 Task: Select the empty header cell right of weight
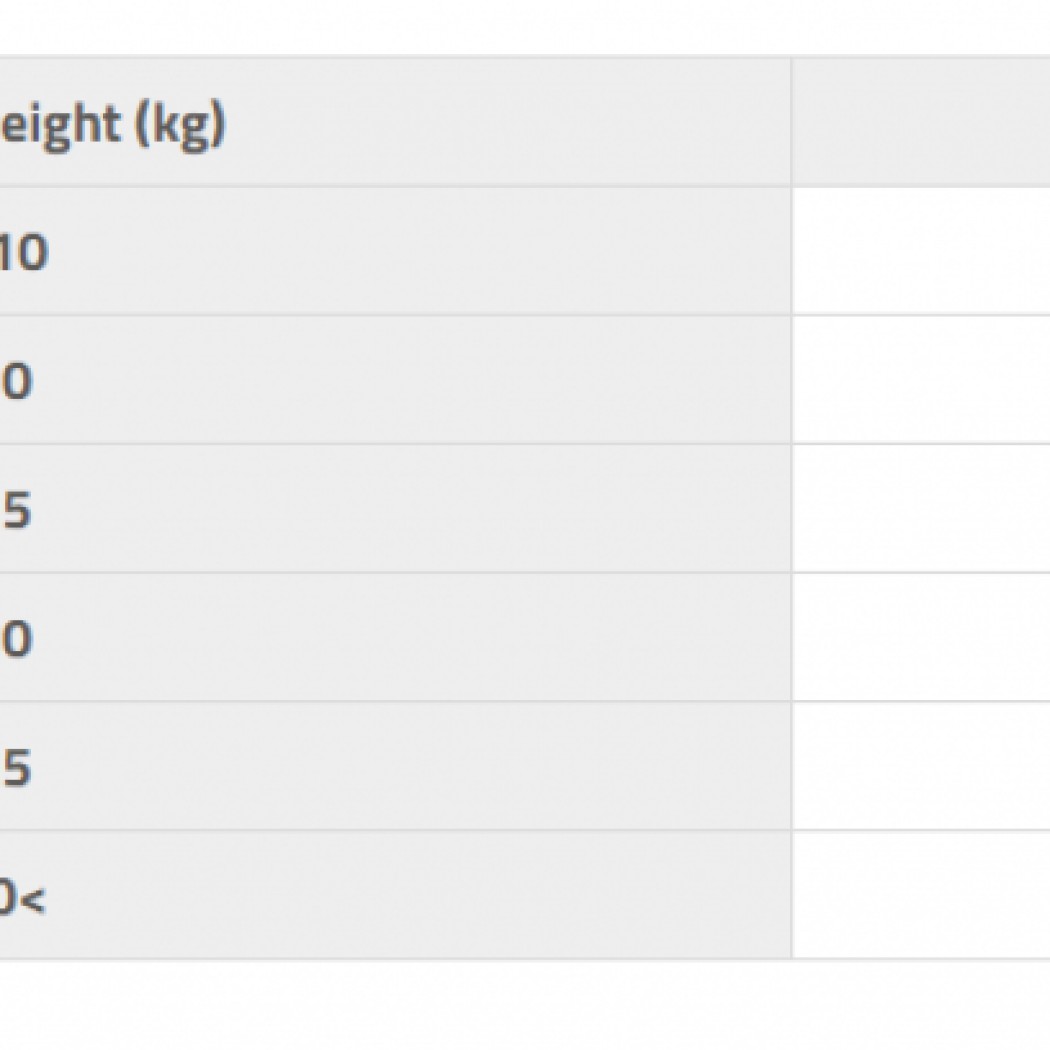(x=920, y=122)
